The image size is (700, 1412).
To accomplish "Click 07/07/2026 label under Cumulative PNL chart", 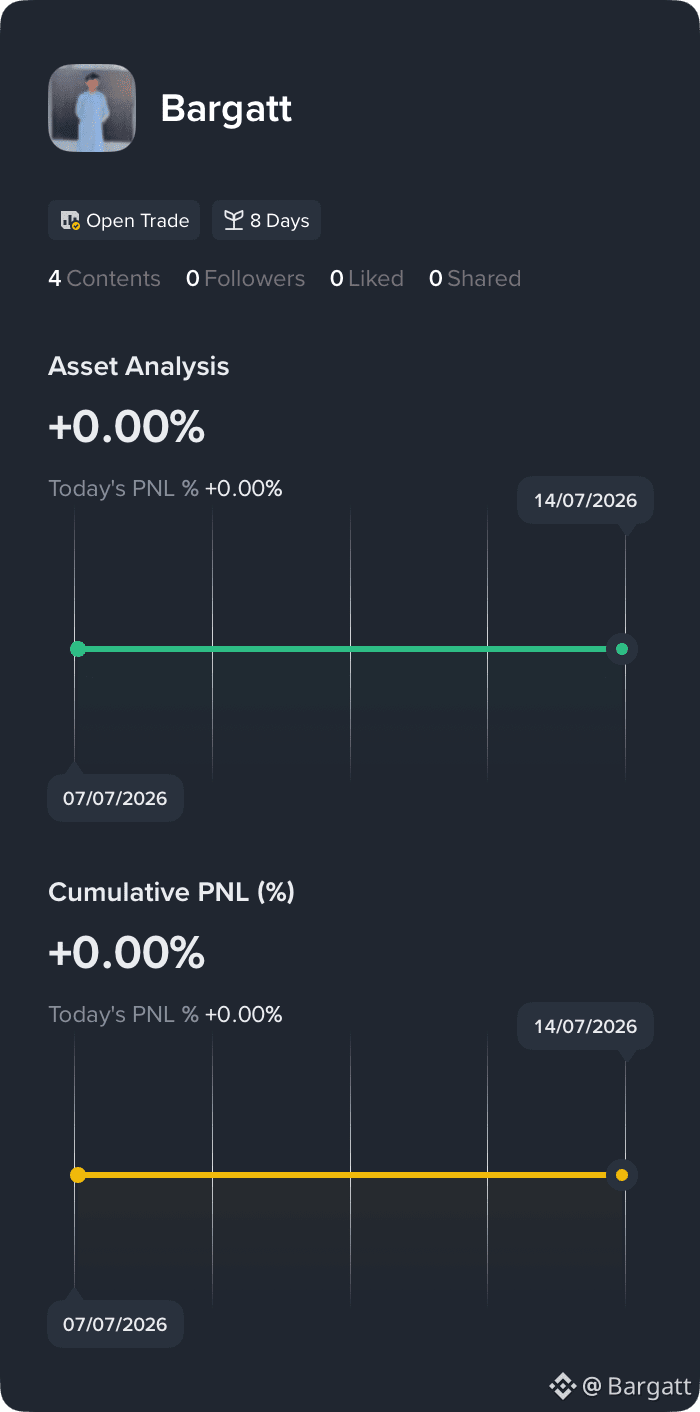I will coord(115,1324).
